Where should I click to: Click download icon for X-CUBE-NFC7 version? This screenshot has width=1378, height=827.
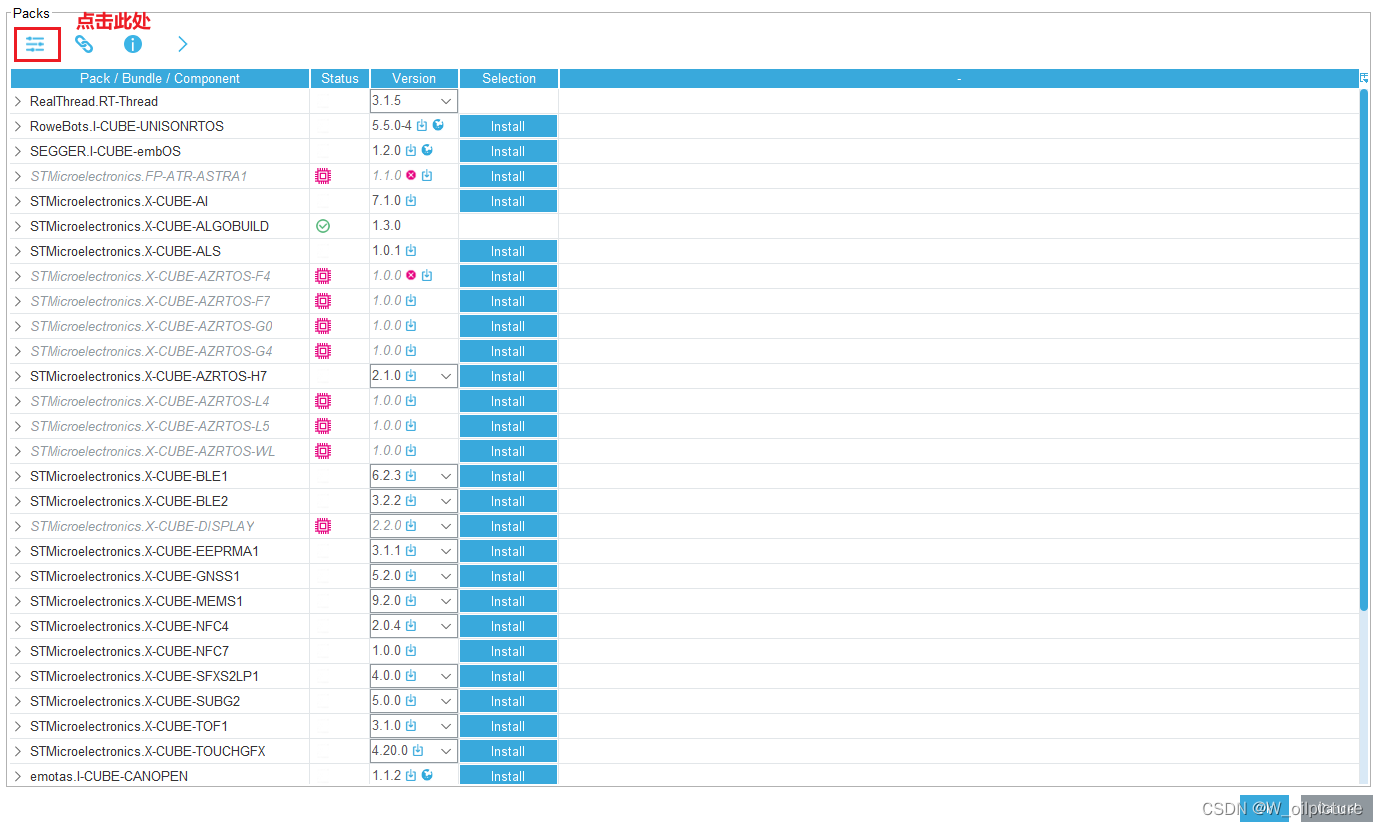tap(411, 651)
